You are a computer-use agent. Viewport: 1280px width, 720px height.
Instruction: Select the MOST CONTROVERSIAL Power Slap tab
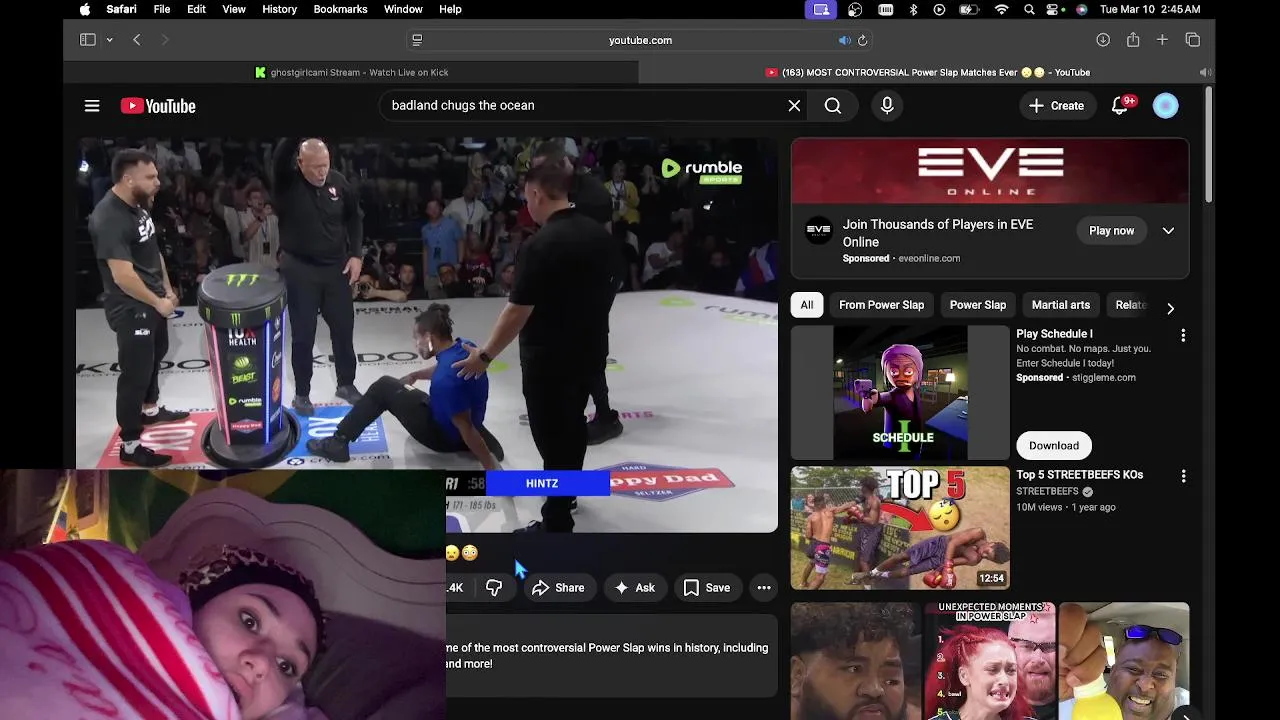coord(927,72)
